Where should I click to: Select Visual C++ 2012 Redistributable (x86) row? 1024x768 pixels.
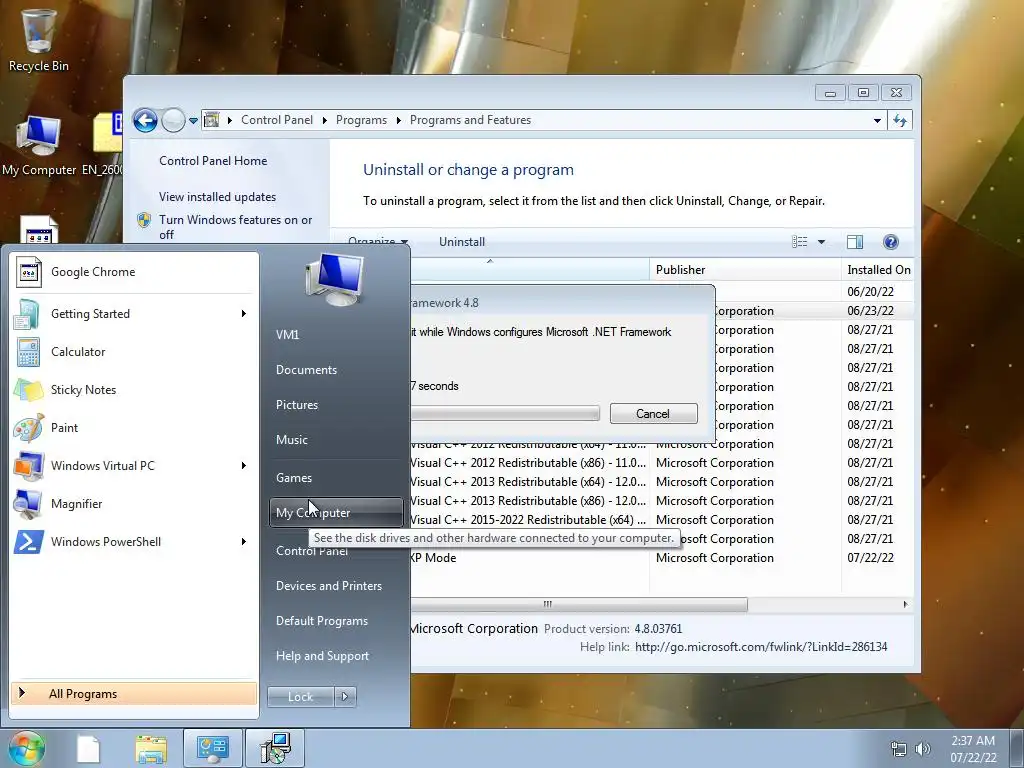[660, 463]
